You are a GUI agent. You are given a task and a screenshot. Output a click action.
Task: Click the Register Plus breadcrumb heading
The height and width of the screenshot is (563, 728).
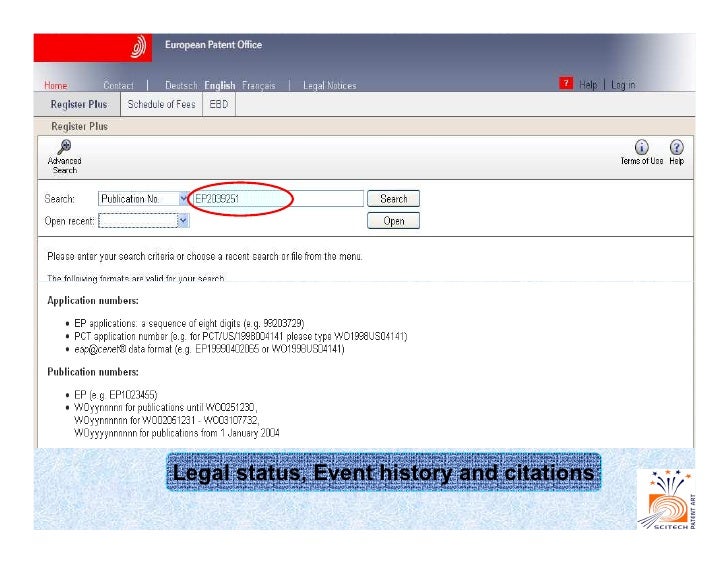click(79, 126)
